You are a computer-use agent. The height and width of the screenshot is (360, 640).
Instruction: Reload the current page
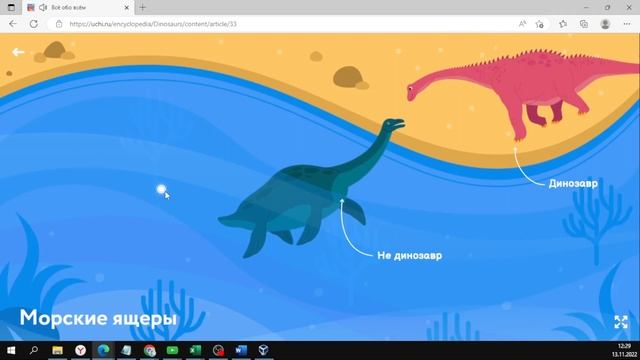click(x=33, y=24)
